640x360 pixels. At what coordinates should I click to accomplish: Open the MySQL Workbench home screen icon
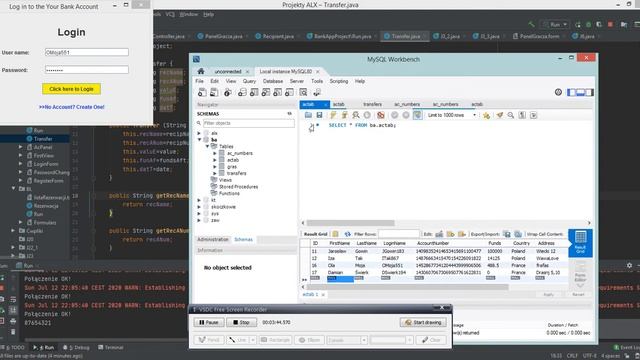tap(201, 71)
